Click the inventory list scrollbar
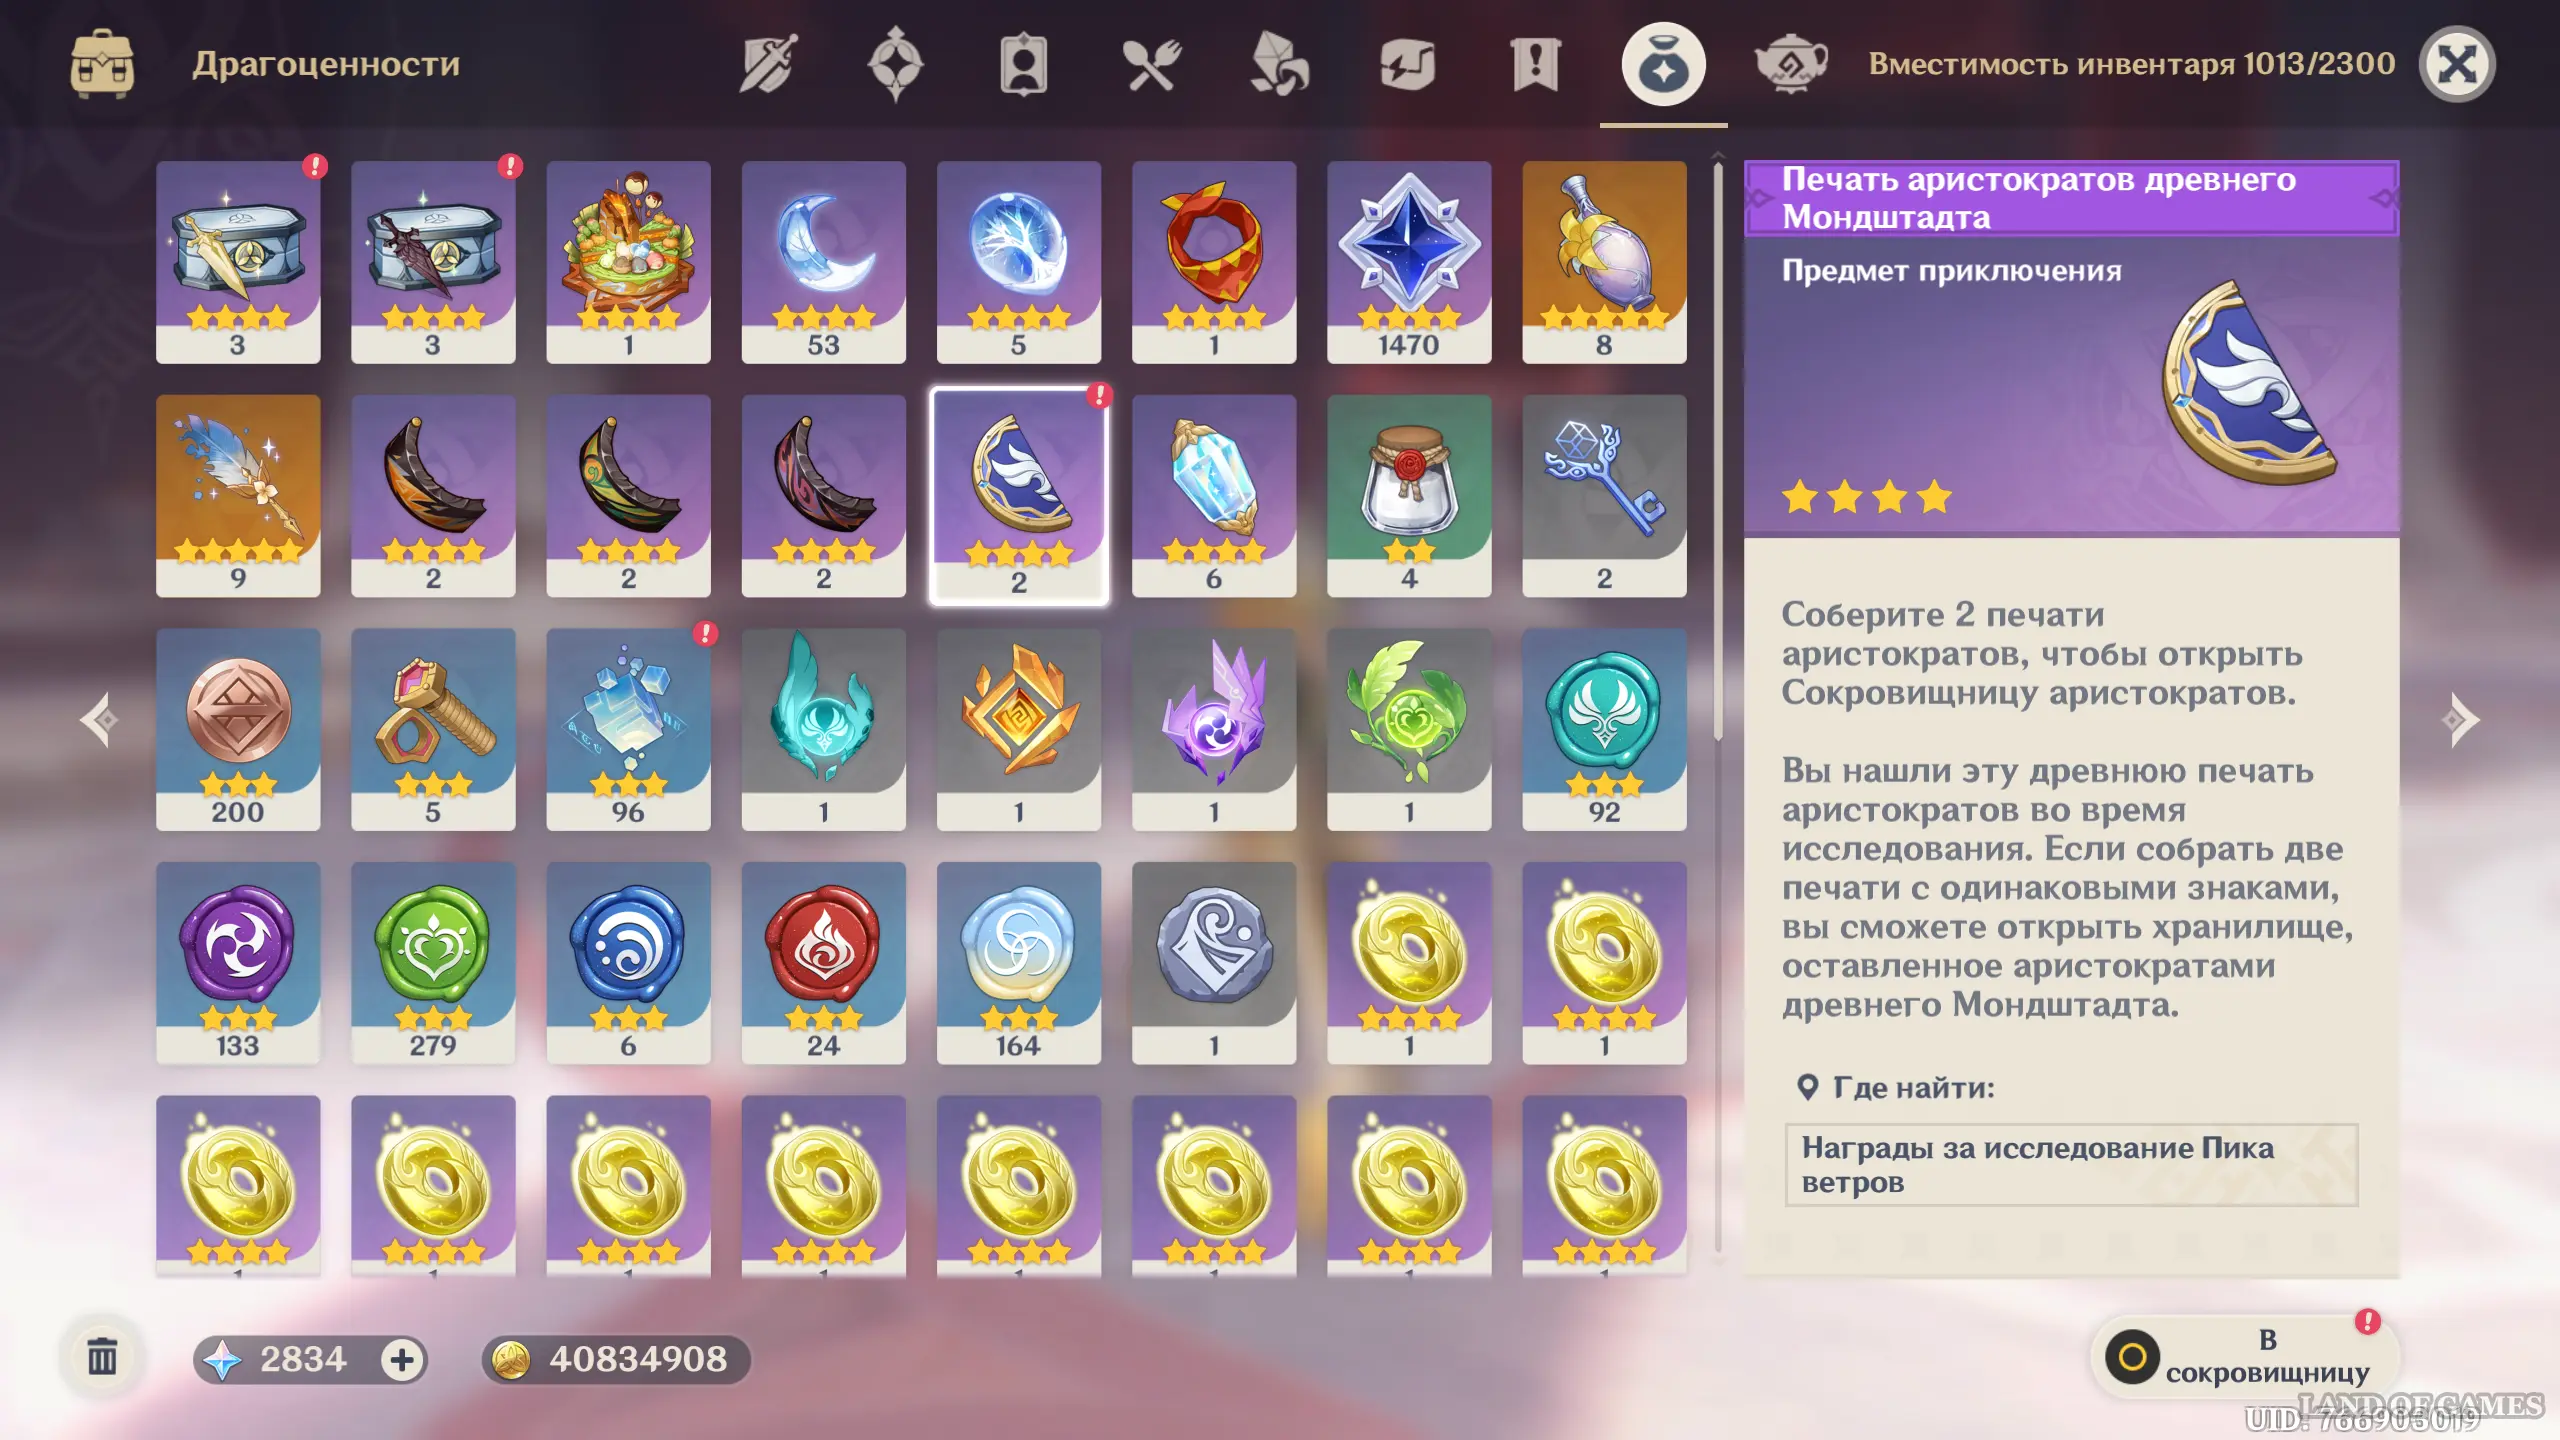Viewport: 2560px width, 1440px height. 1717,452
